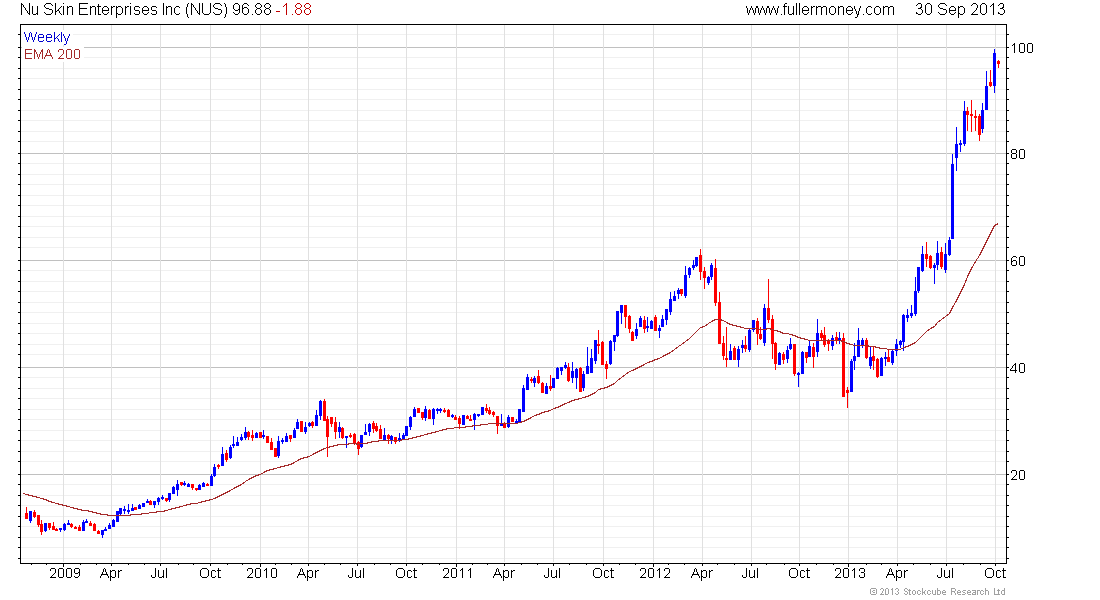Click the x-axis year label 2011

click(457, 573)
